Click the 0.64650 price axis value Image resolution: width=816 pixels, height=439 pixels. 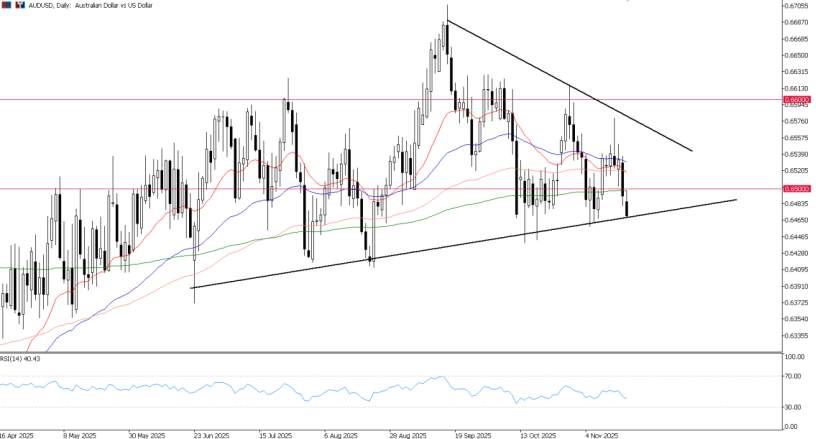797,220
